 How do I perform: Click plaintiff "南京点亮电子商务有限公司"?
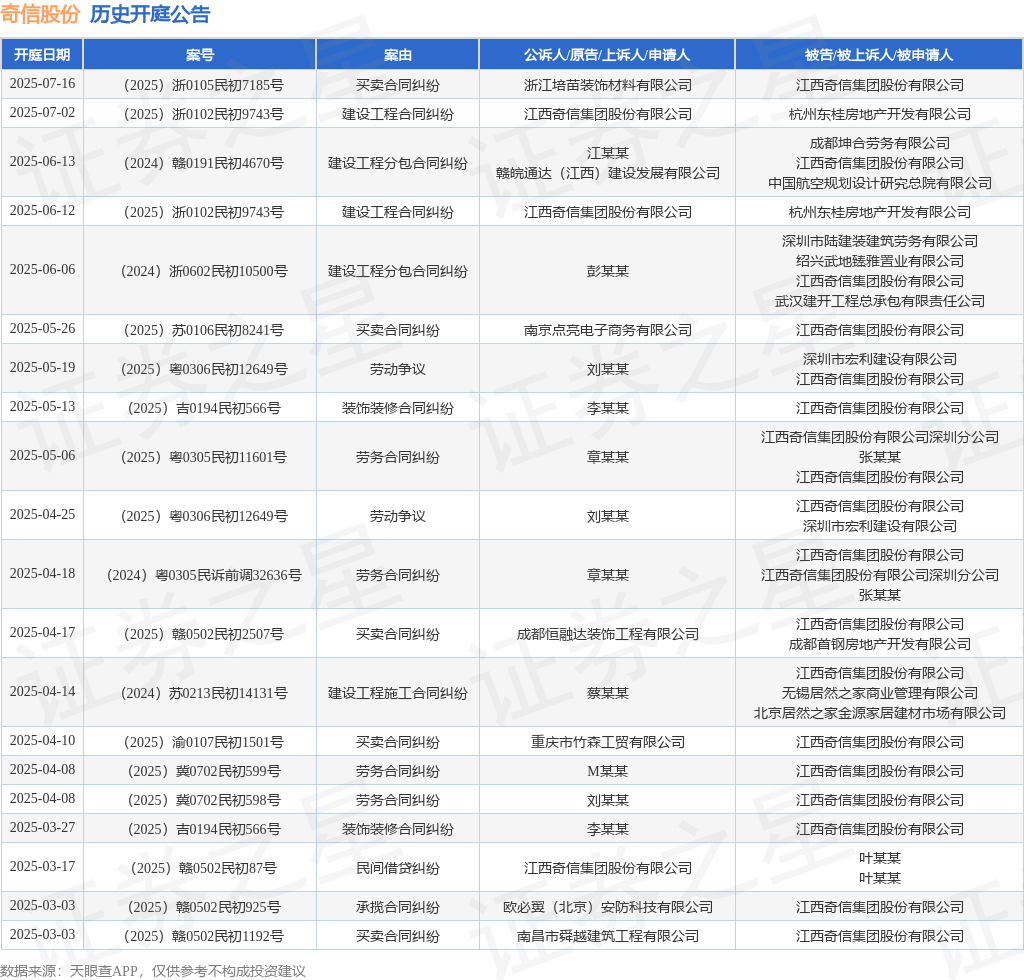(x=607, y=330)
